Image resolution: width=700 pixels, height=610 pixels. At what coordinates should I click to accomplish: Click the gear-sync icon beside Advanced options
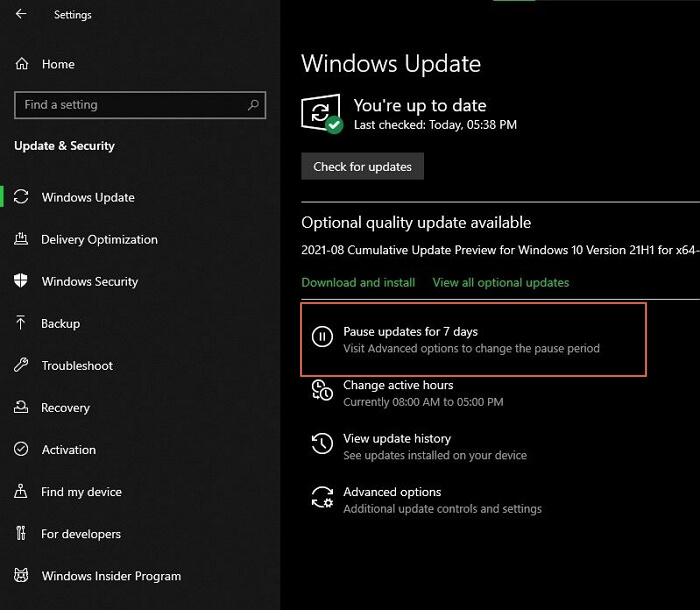pos(322,497)
